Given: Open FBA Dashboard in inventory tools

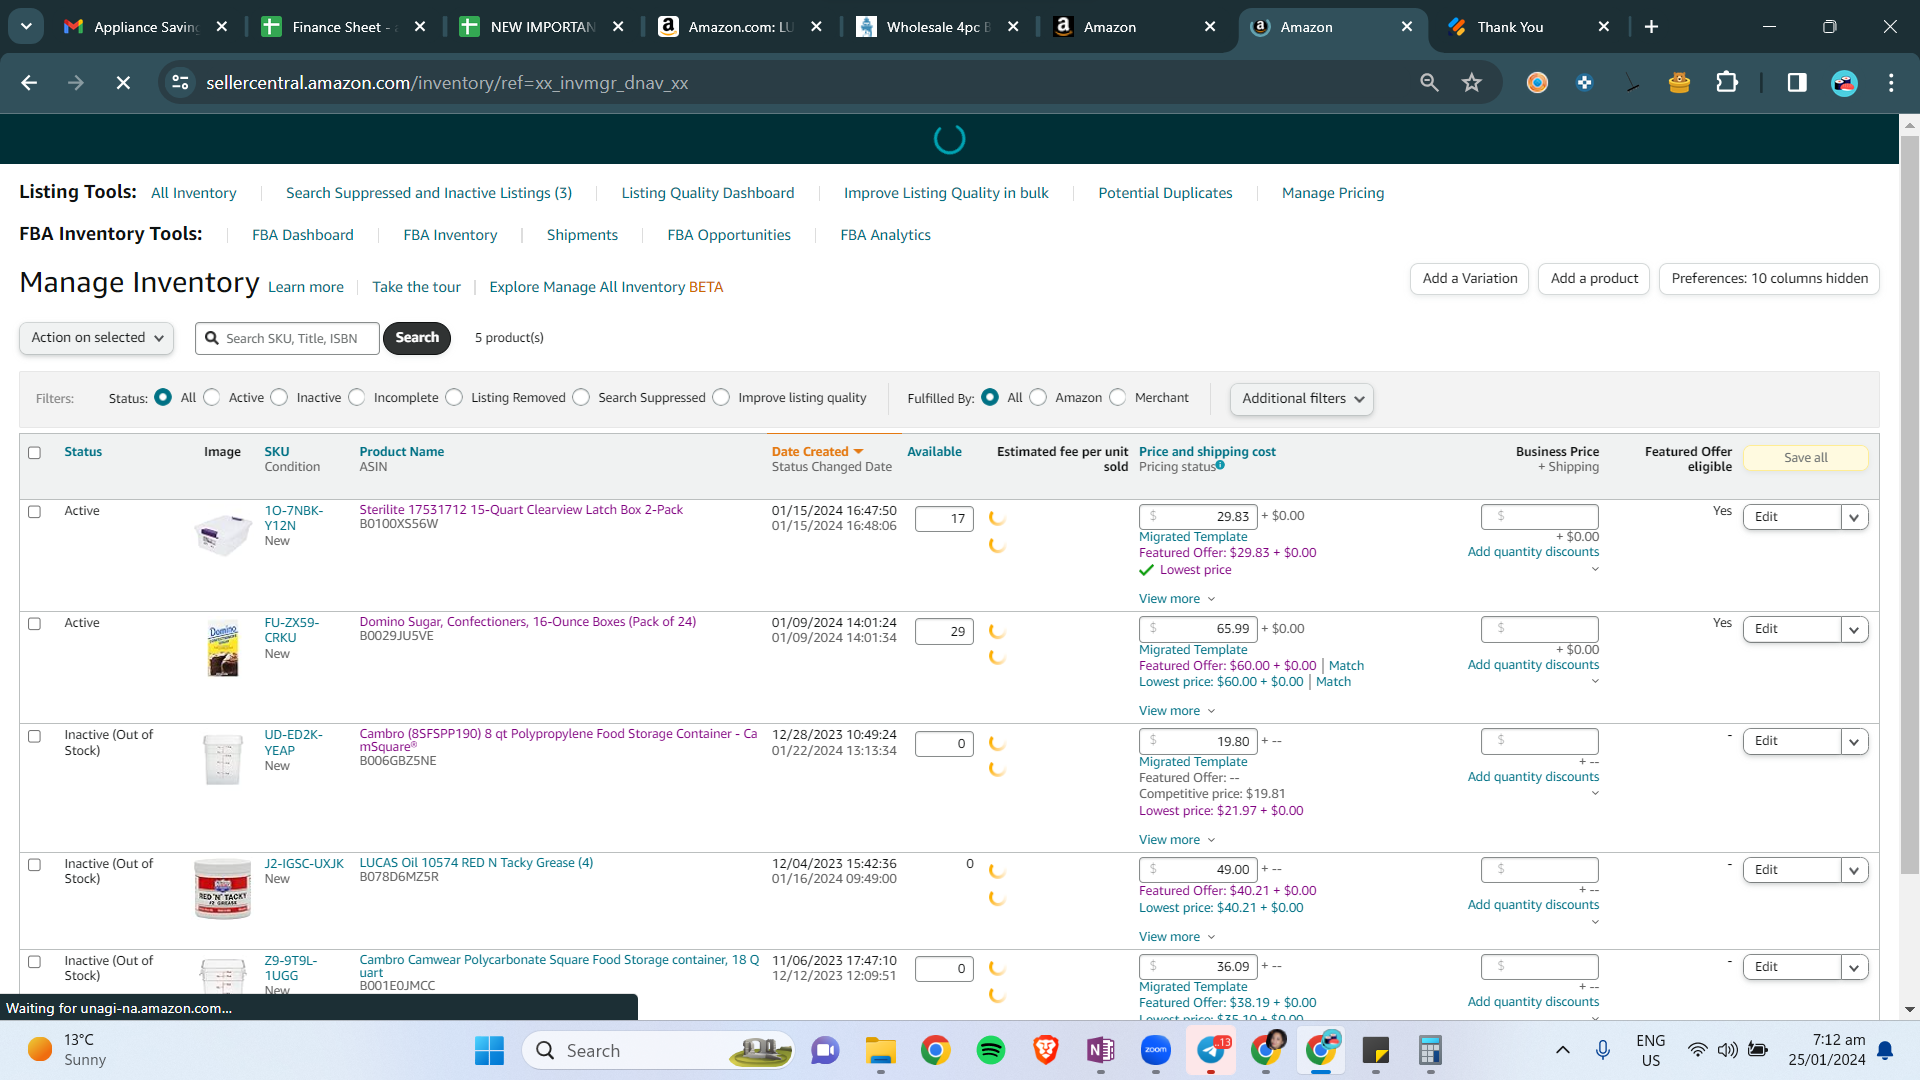Looking at the screenshot, I should 303,235.
